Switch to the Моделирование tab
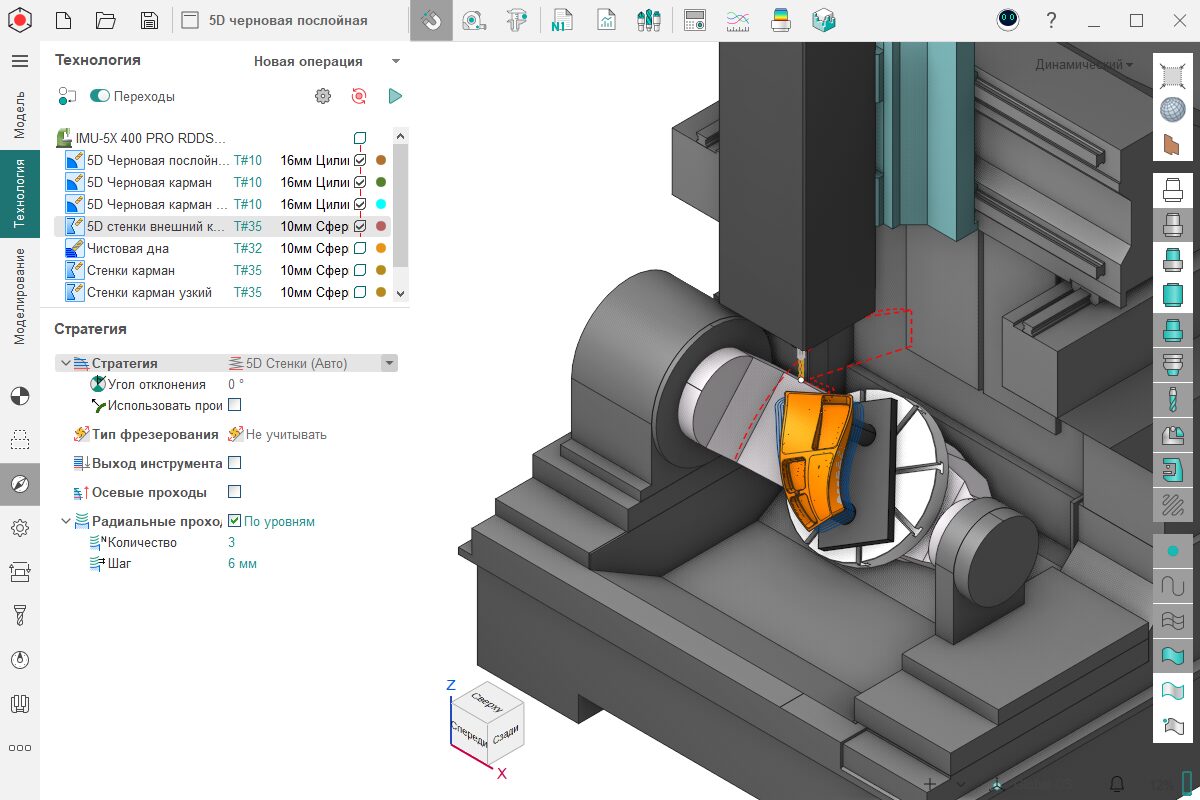This screenshot has height=800, width=1200. point(20,297)
